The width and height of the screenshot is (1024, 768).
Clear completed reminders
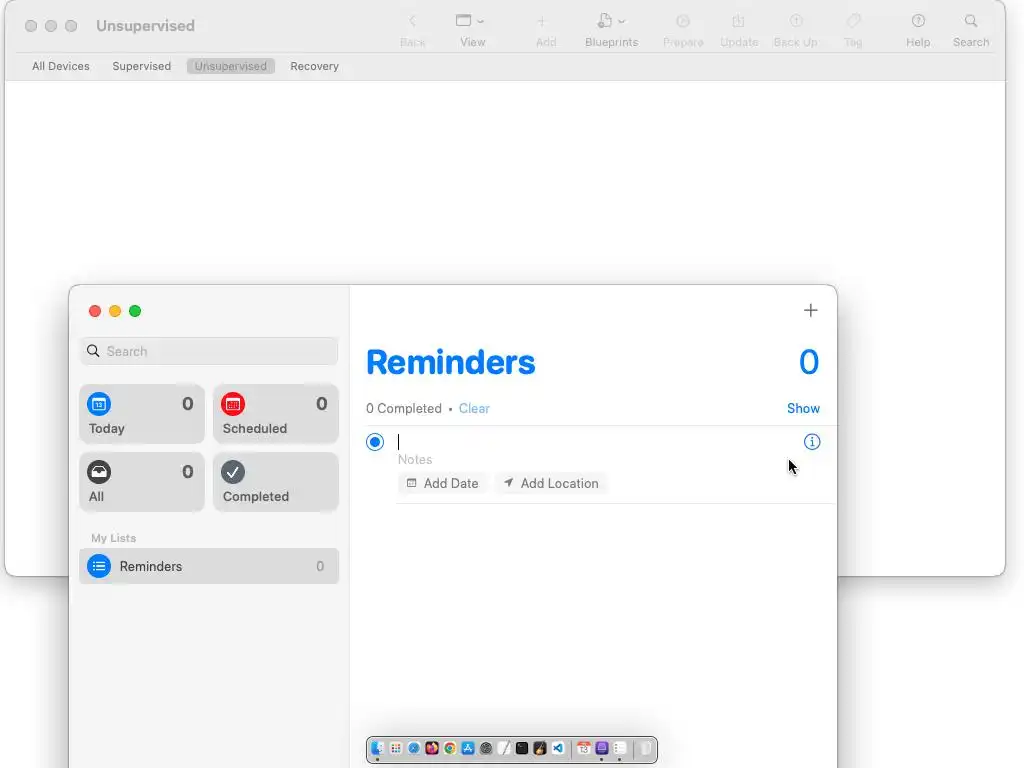[473, 409]
